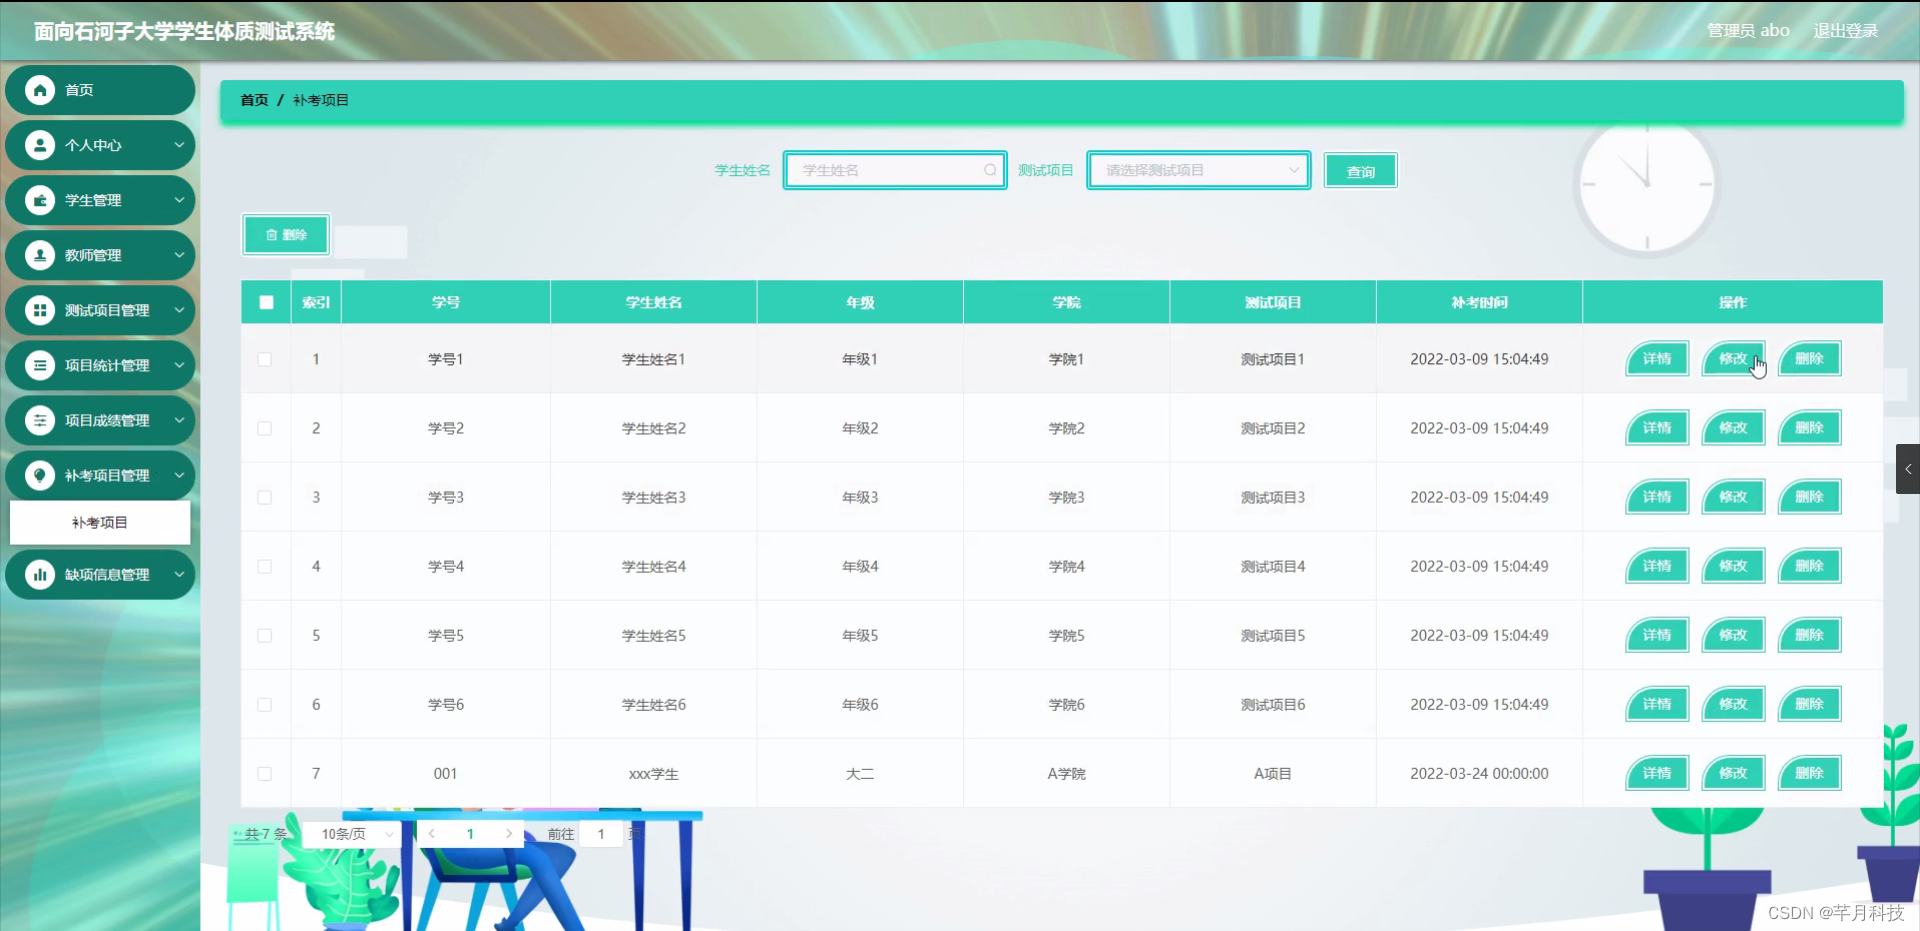Screen dimensions: 1920x931
Task: Select 补考项目 in the sidebar submenu
Action: [100, 521]
